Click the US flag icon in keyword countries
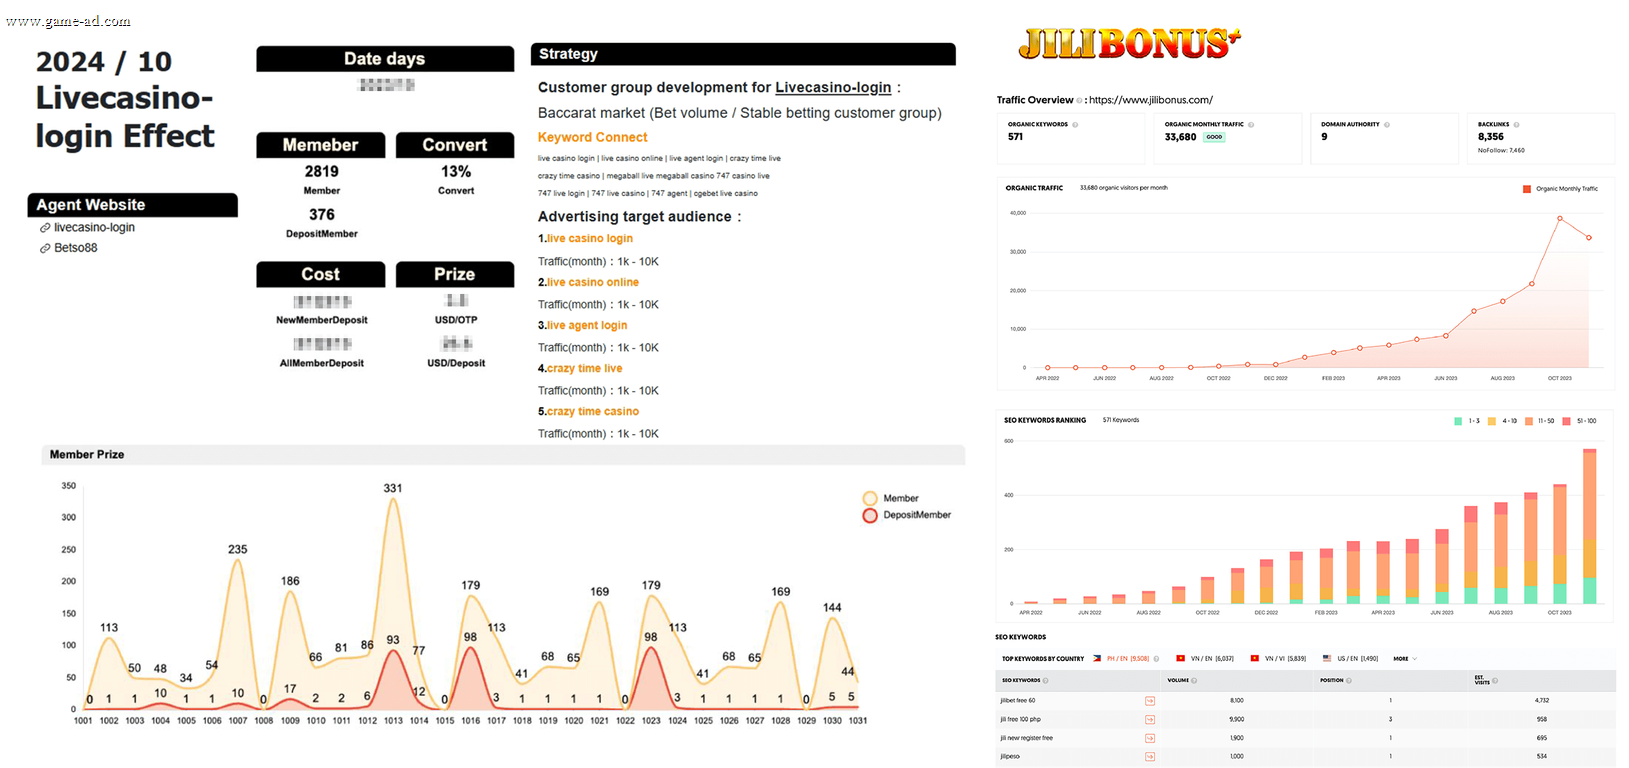This screenshot has width=1629, height=768. [1327, 659]
